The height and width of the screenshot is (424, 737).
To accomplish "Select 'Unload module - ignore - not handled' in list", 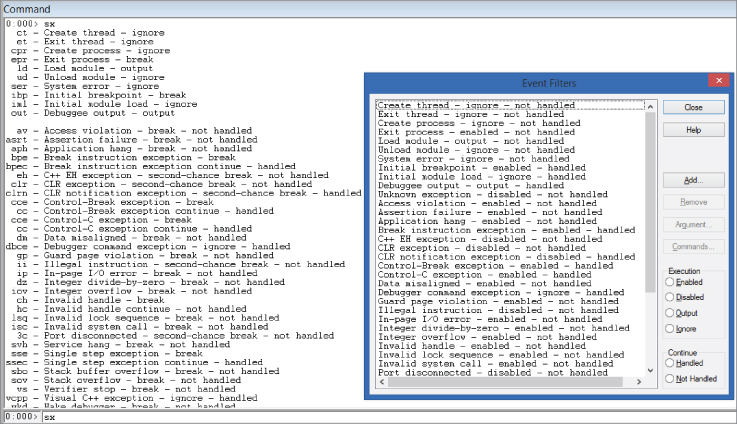I will [510, 150].
